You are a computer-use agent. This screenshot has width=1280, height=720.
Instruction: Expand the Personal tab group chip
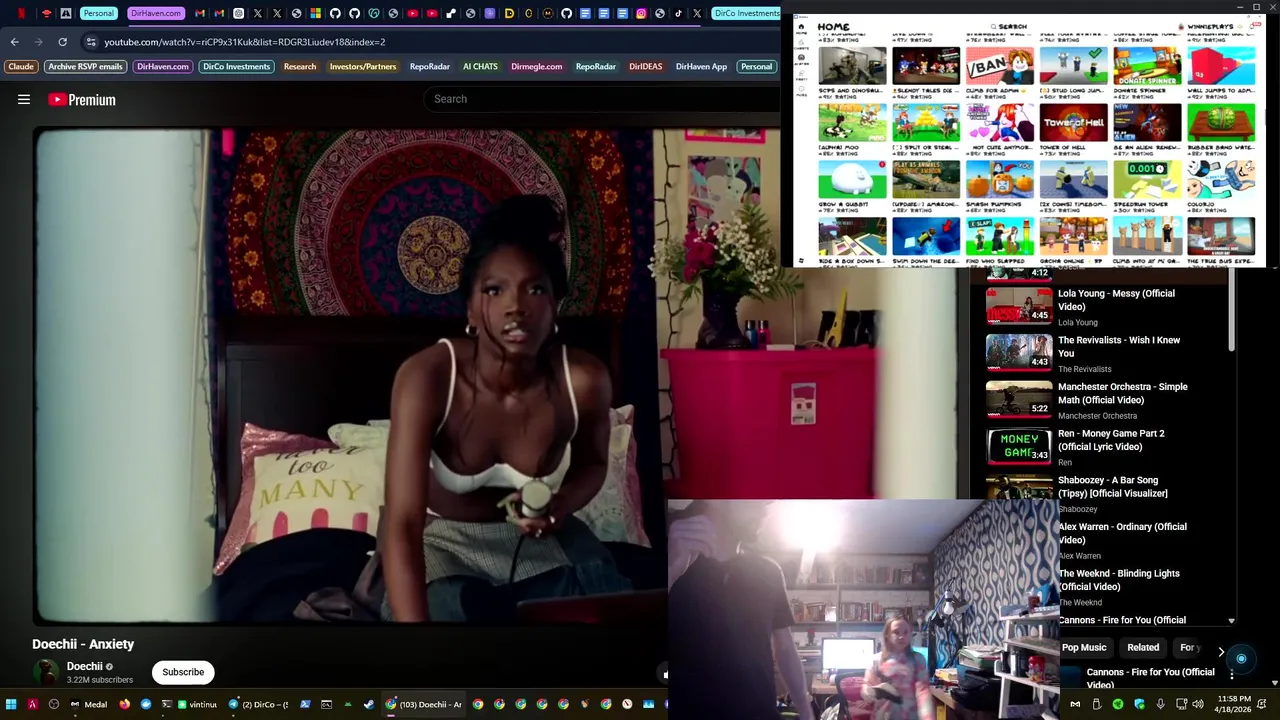point(98,13)
